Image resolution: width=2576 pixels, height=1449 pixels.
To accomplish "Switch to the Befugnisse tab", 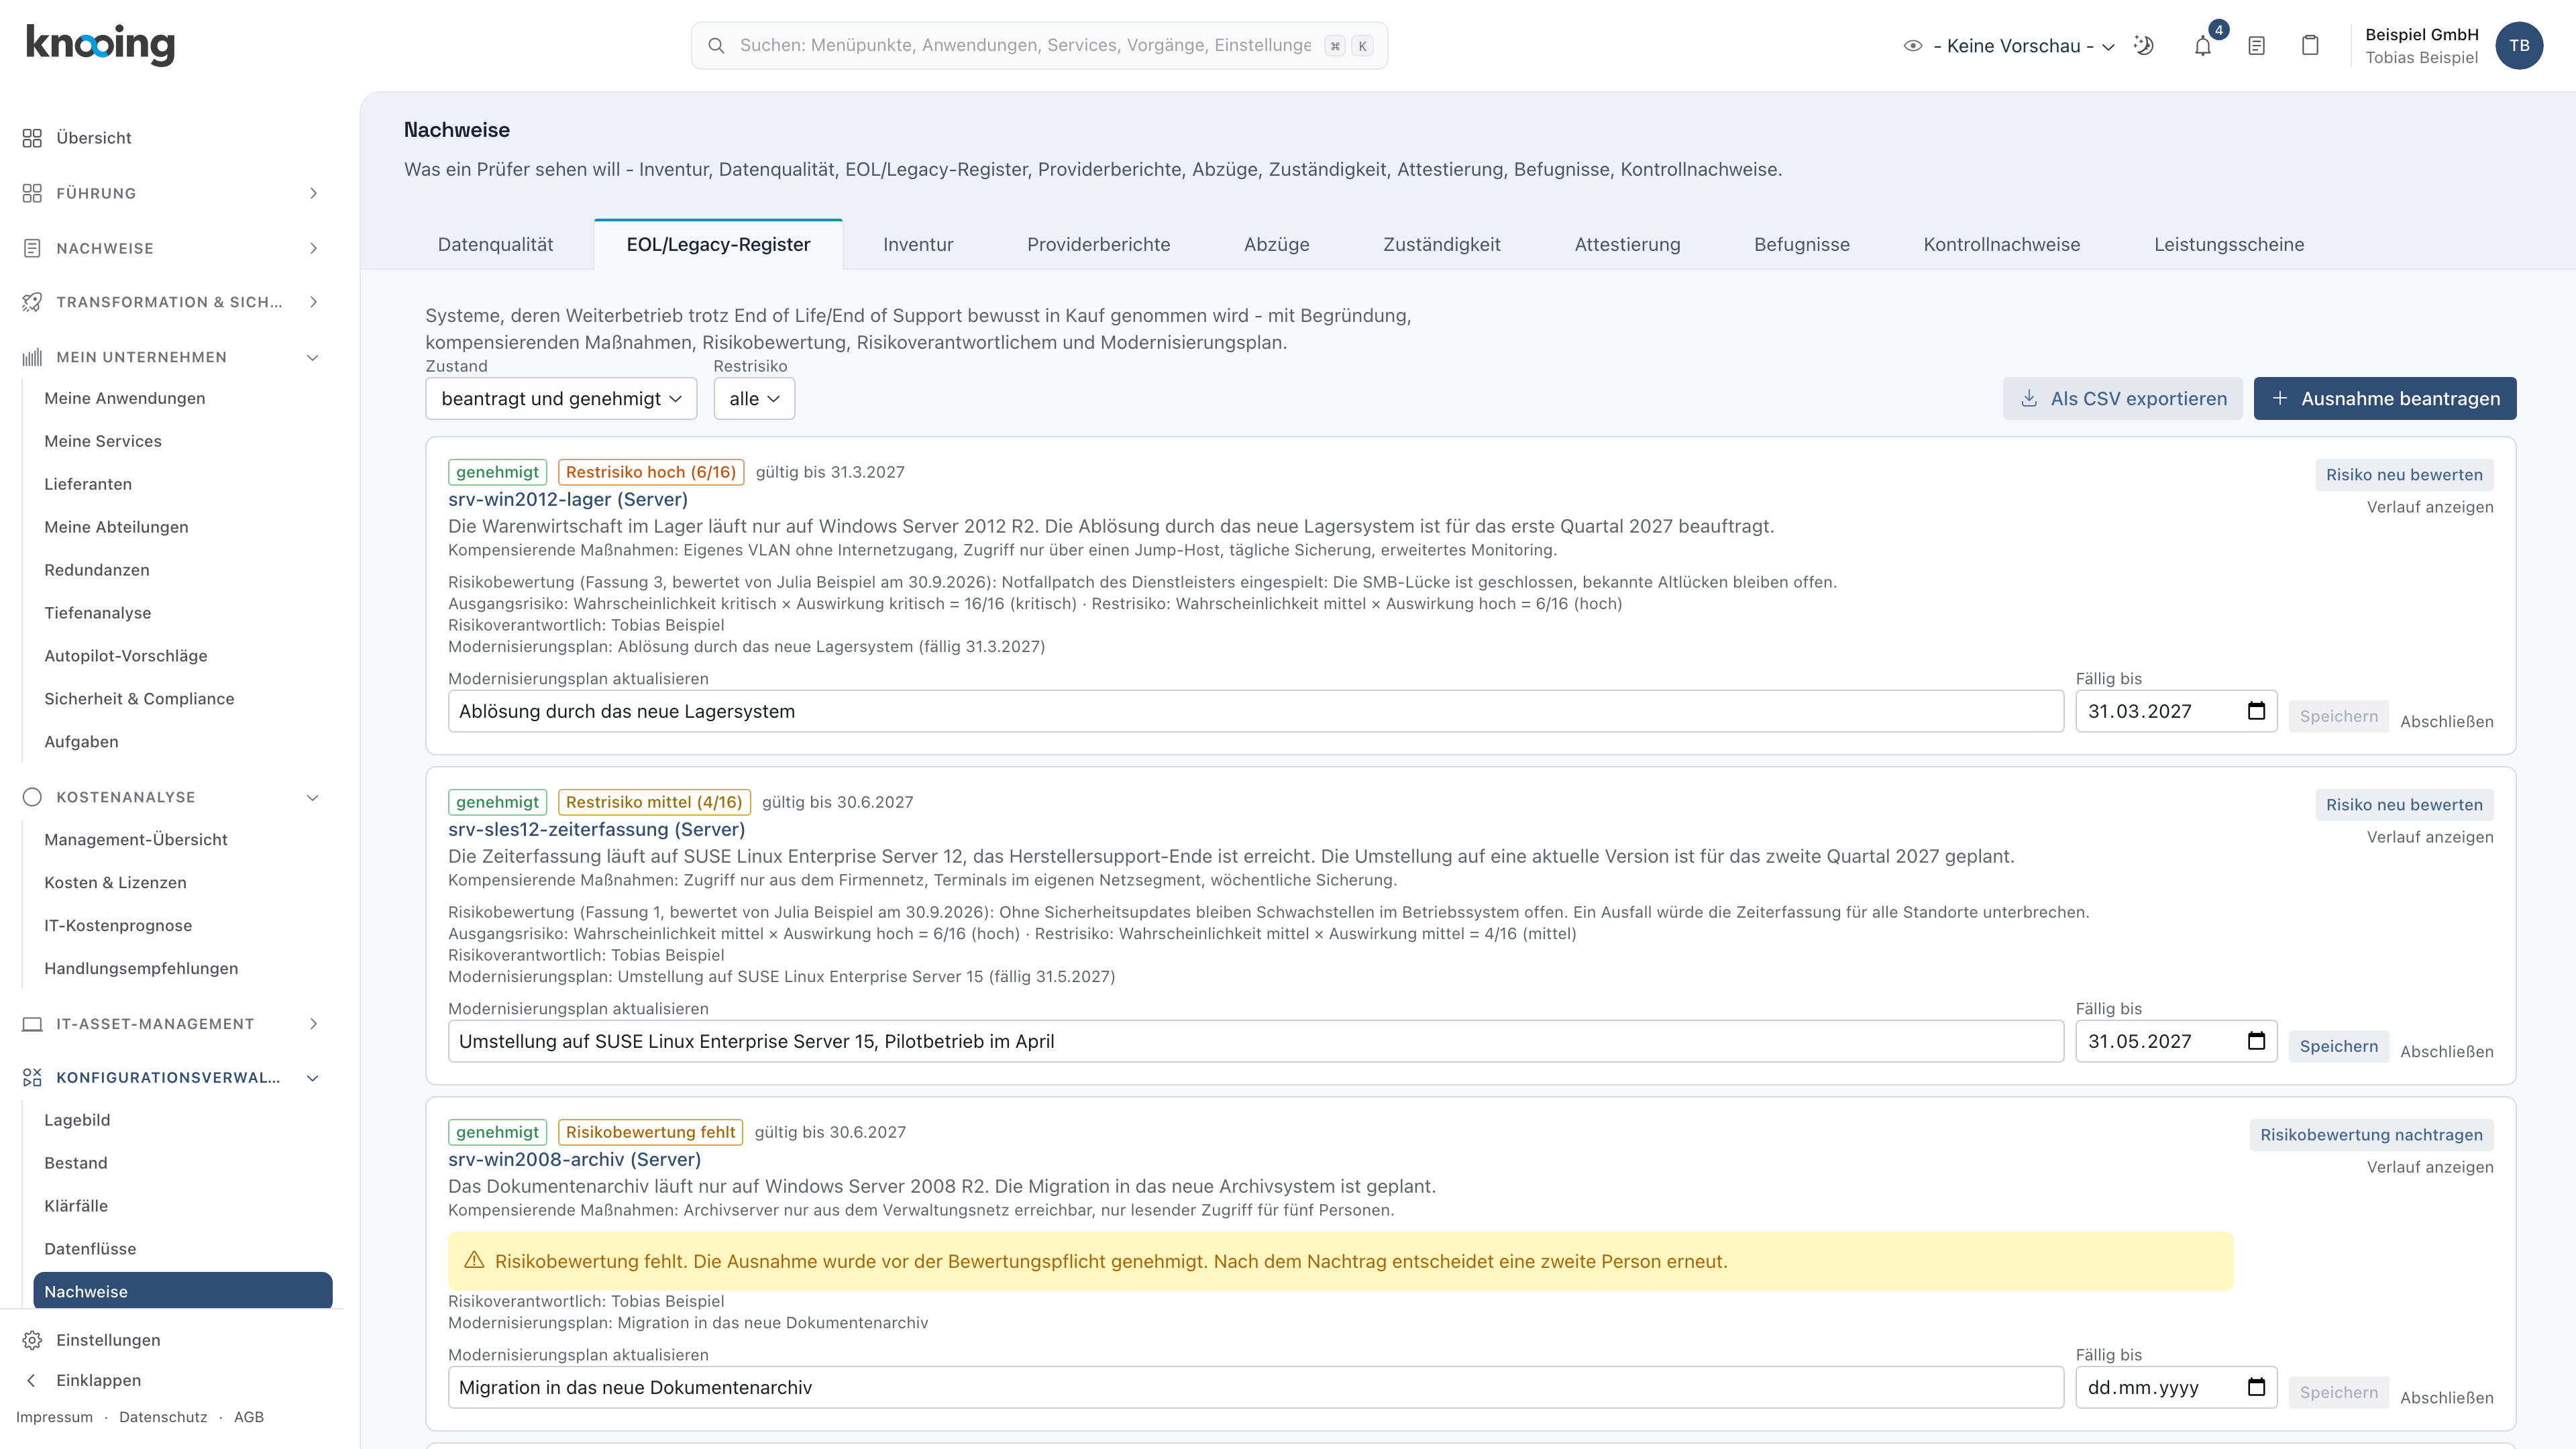I will pos(1801,245).
